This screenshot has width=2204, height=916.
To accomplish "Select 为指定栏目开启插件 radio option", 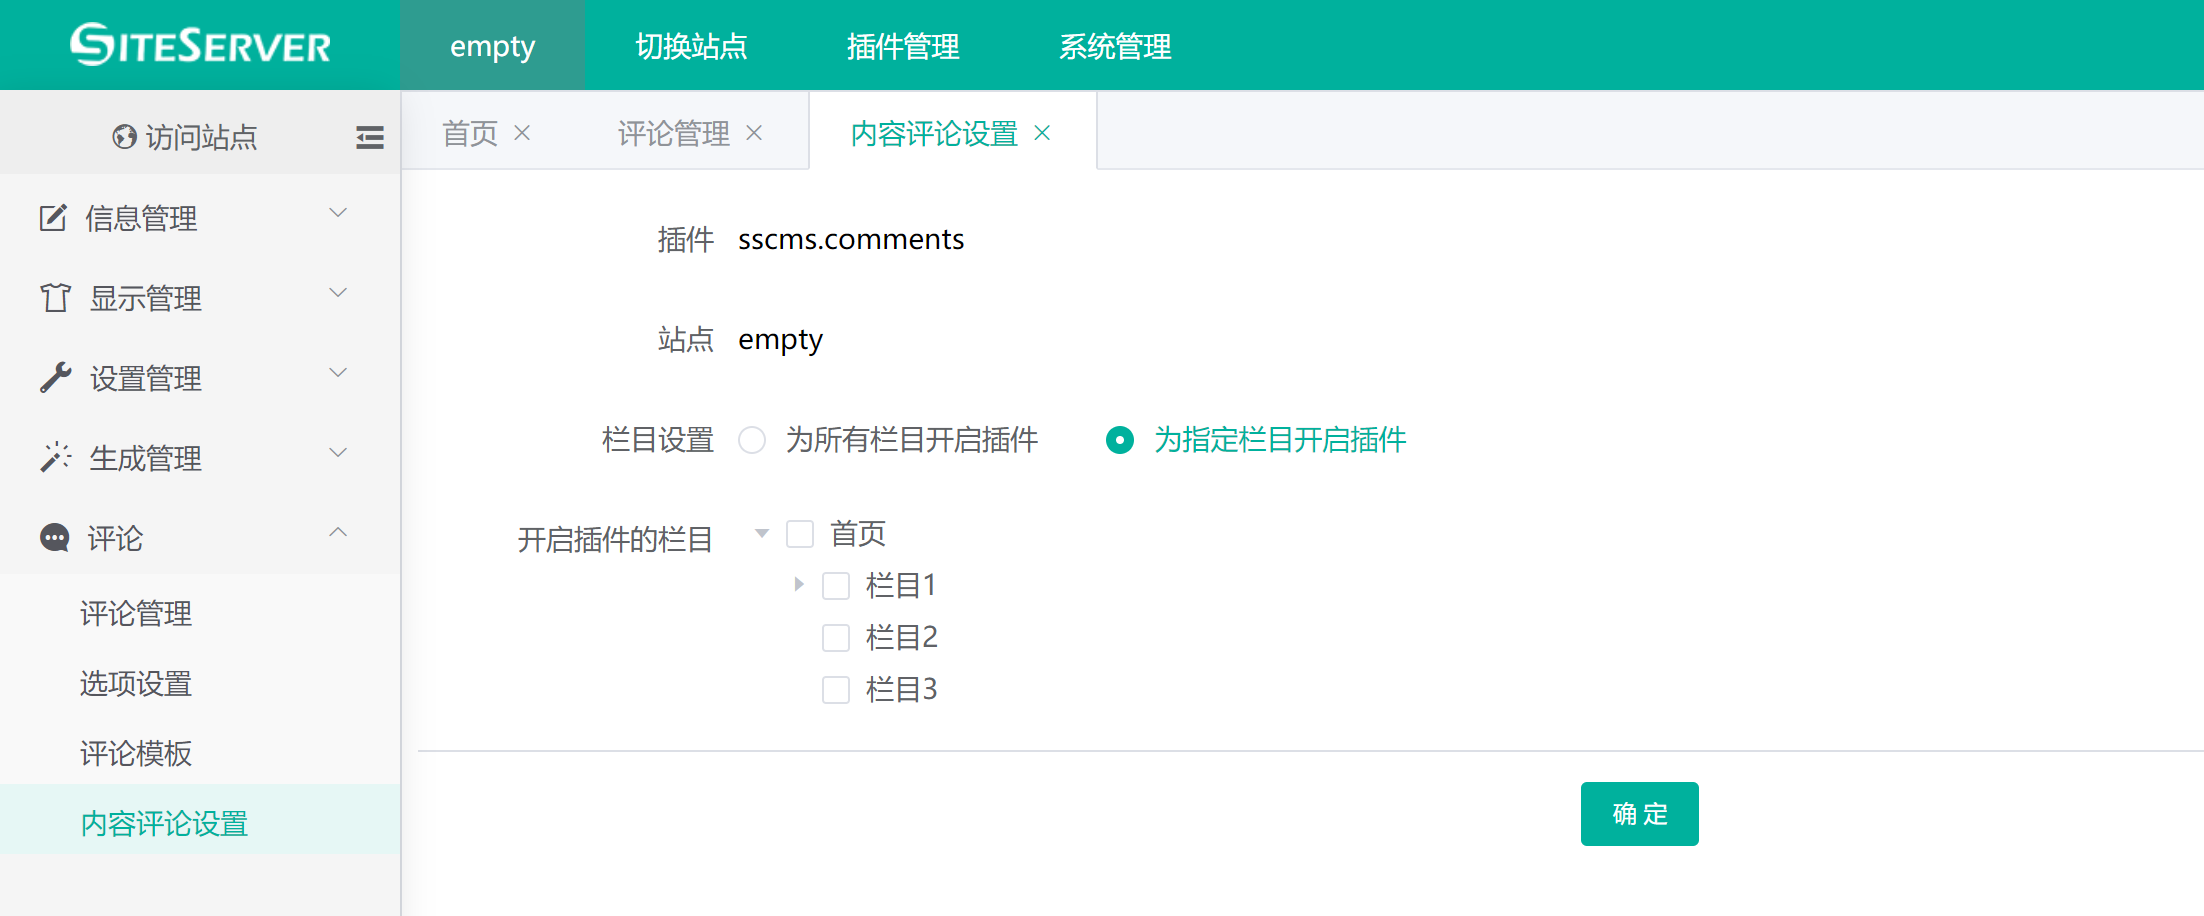I will (x=1120, y=440).
